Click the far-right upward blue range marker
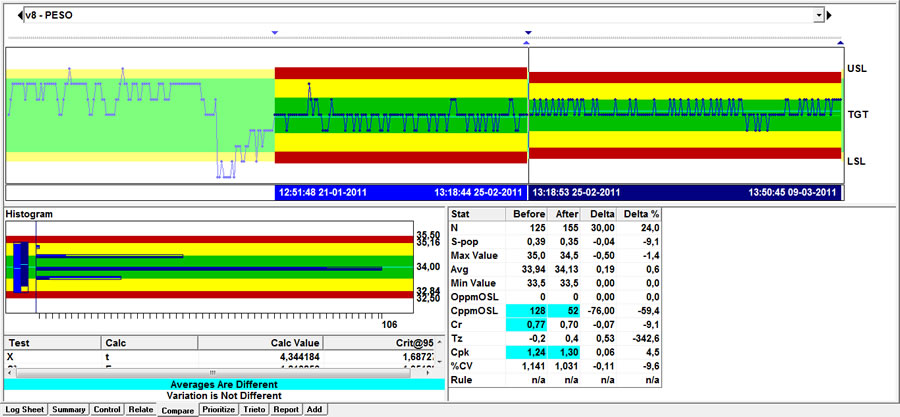900x417 pixels. (840, 42)
